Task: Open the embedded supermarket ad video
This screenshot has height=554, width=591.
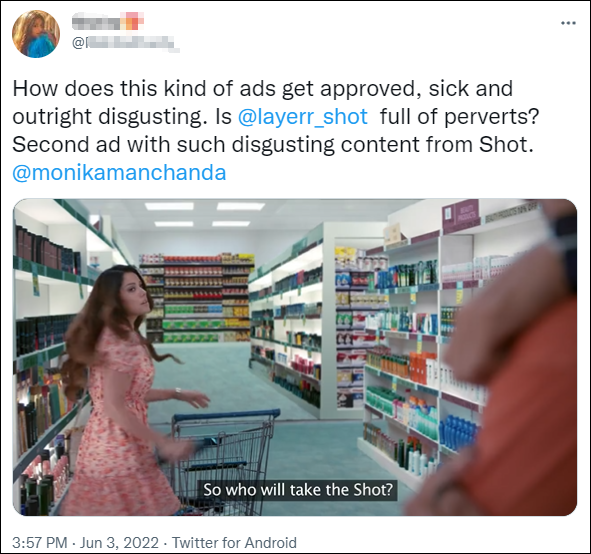Action: (x=295, y=357)
